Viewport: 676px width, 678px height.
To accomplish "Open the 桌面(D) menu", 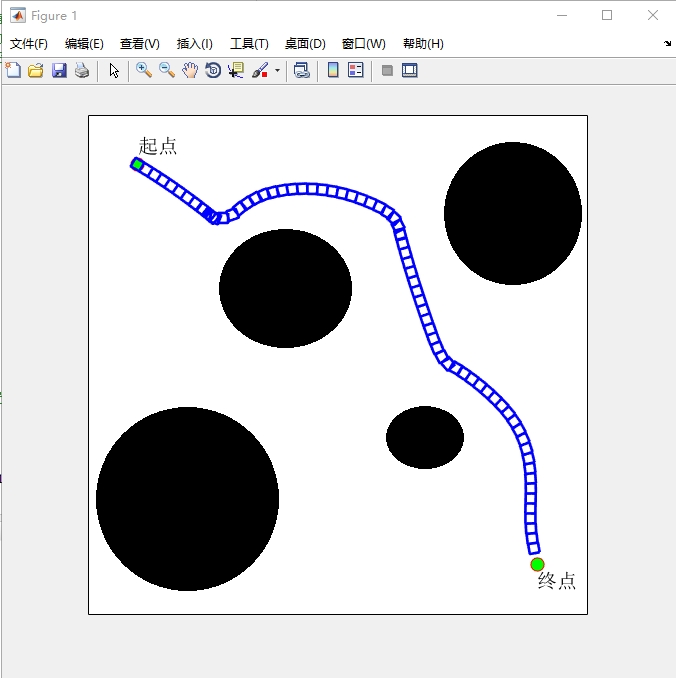I will (x=305, y=44).
